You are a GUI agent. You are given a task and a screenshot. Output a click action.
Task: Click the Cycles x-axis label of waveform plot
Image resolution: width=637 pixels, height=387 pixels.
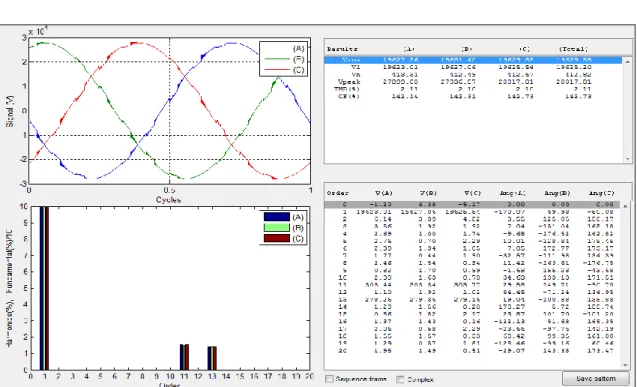(x=169, y=199)
